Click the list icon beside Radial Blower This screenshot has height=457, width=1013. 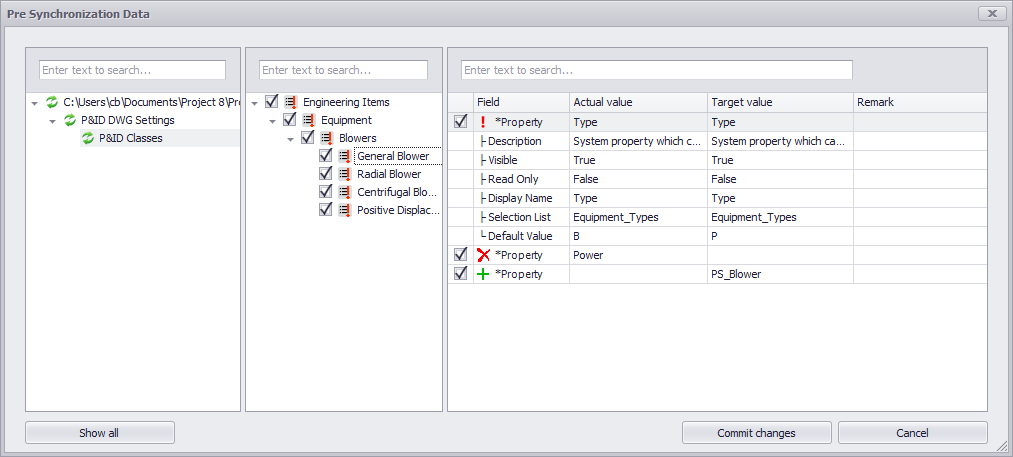pos(344,175)
